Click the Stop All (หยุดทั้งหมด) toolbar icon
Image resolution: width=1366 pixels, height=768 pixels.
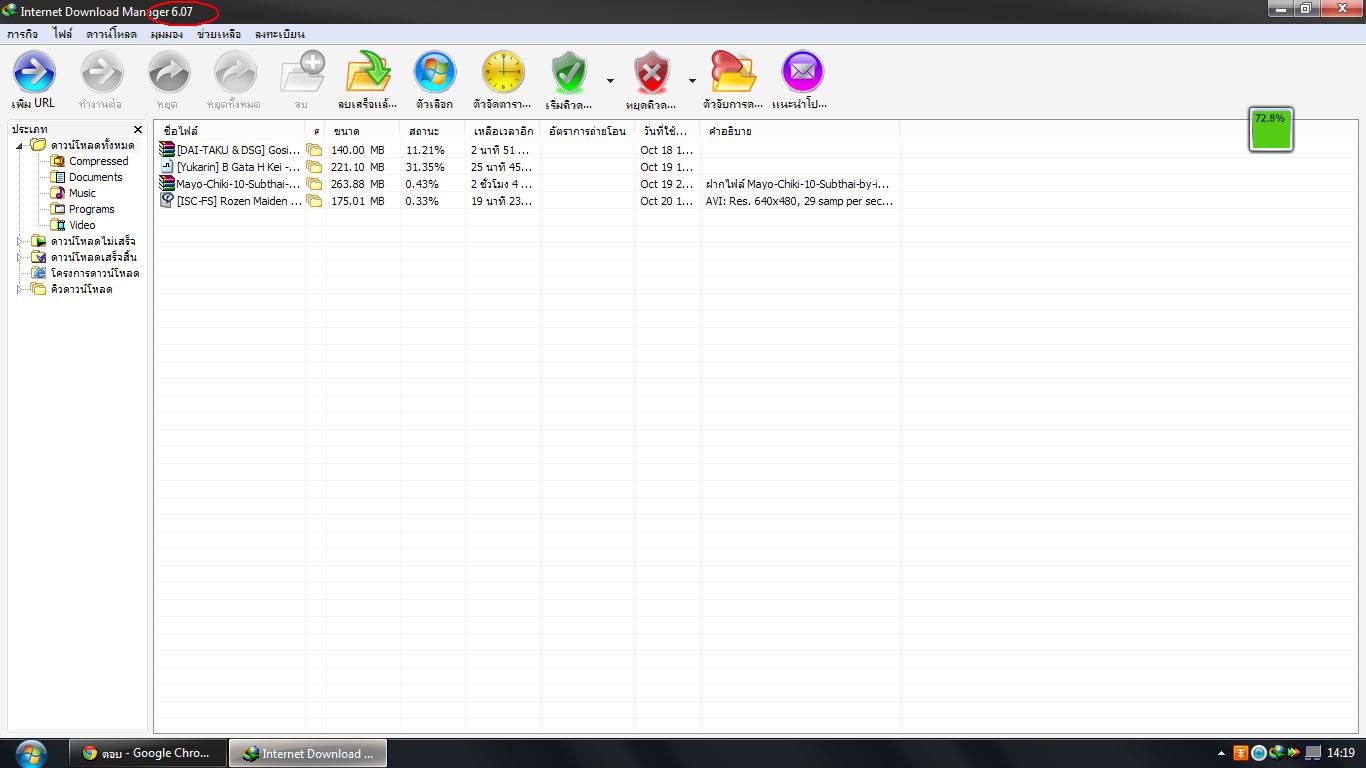click(x=235, y=72)
